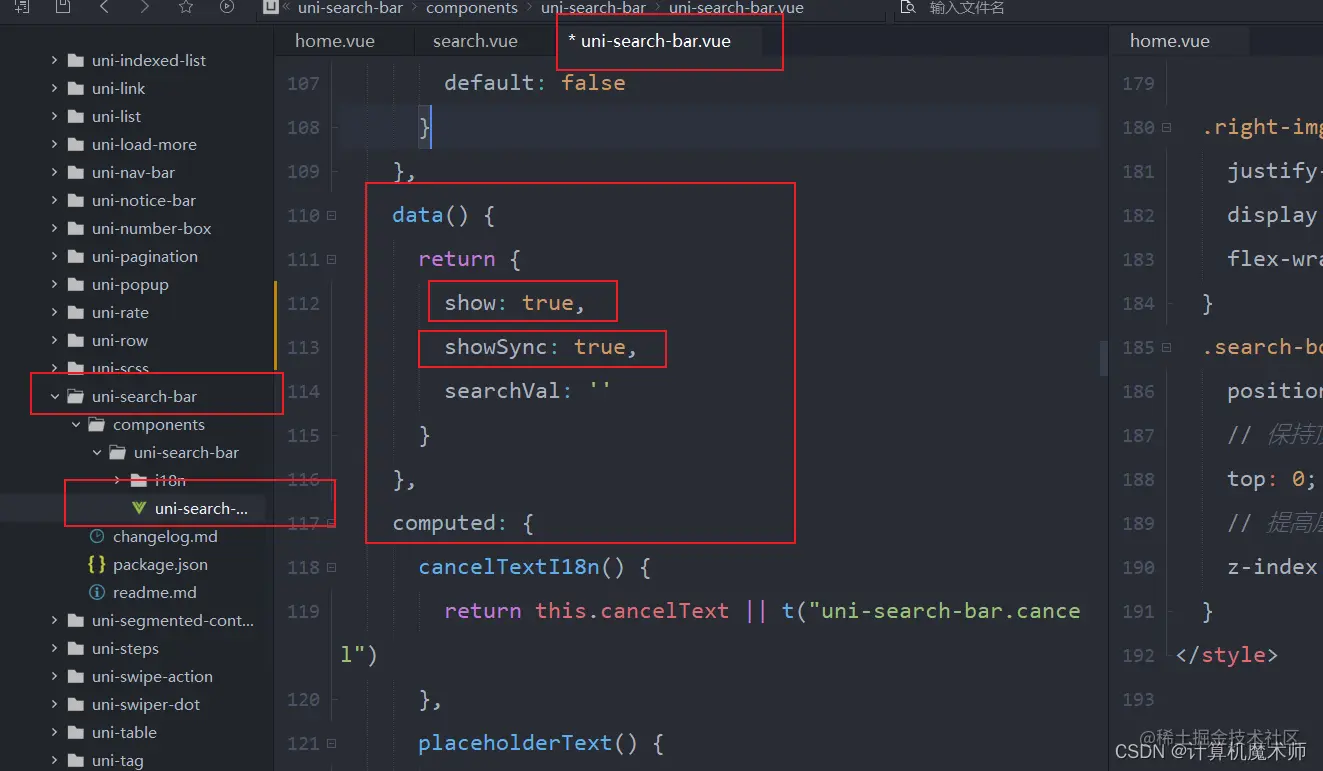
Task: Expand the uni-nav-bar folder chevron
Action: (x=54, y=172)
